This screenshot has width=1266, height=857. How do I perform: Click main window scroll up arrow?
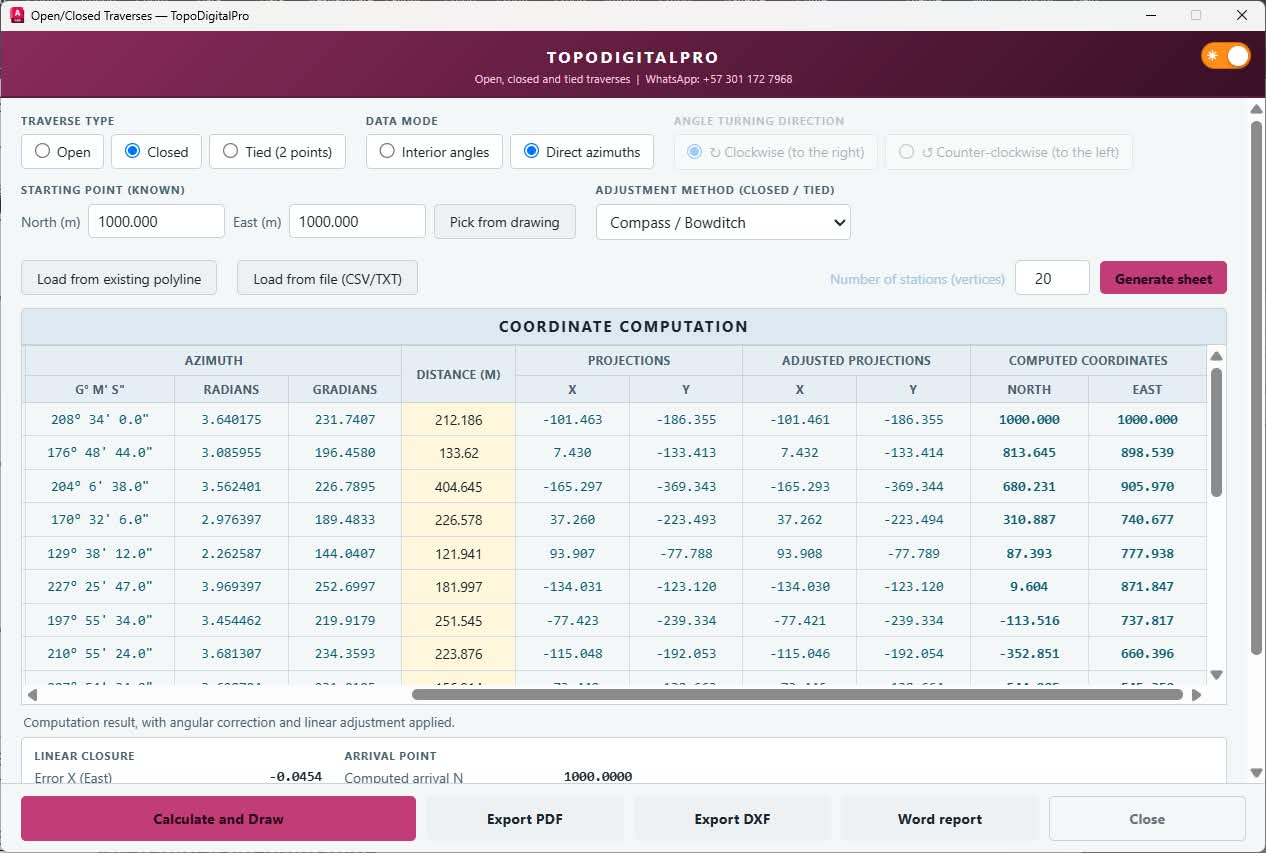[x=1256, y=109]
